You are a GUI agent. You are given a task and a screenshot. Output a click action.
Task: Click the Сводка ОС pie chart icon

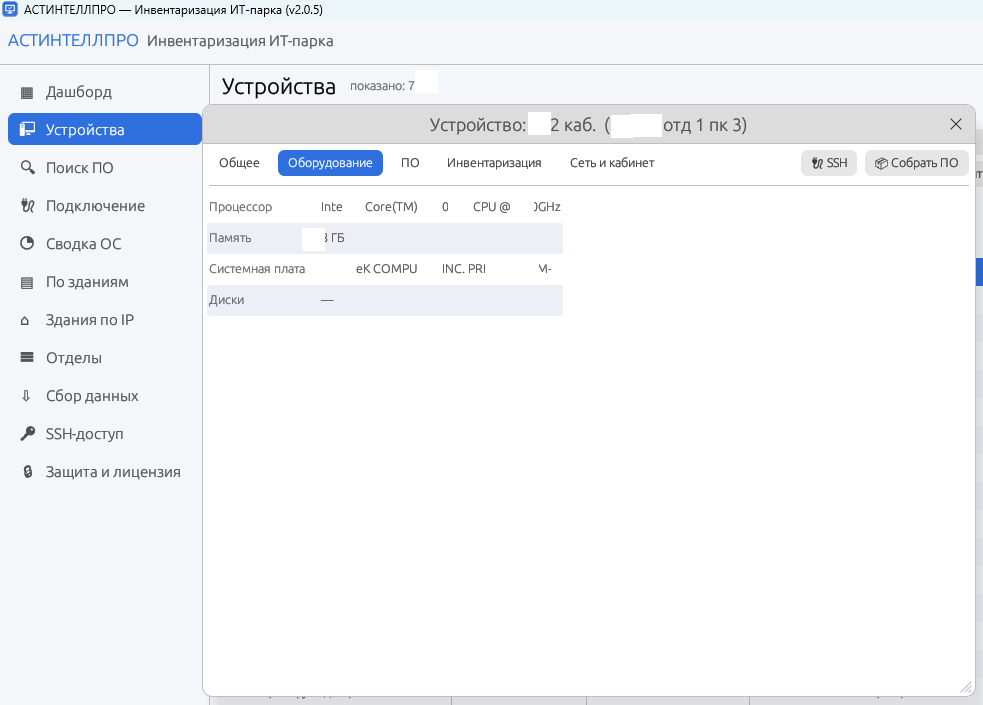pyautogui.click(x=27, y=243)
